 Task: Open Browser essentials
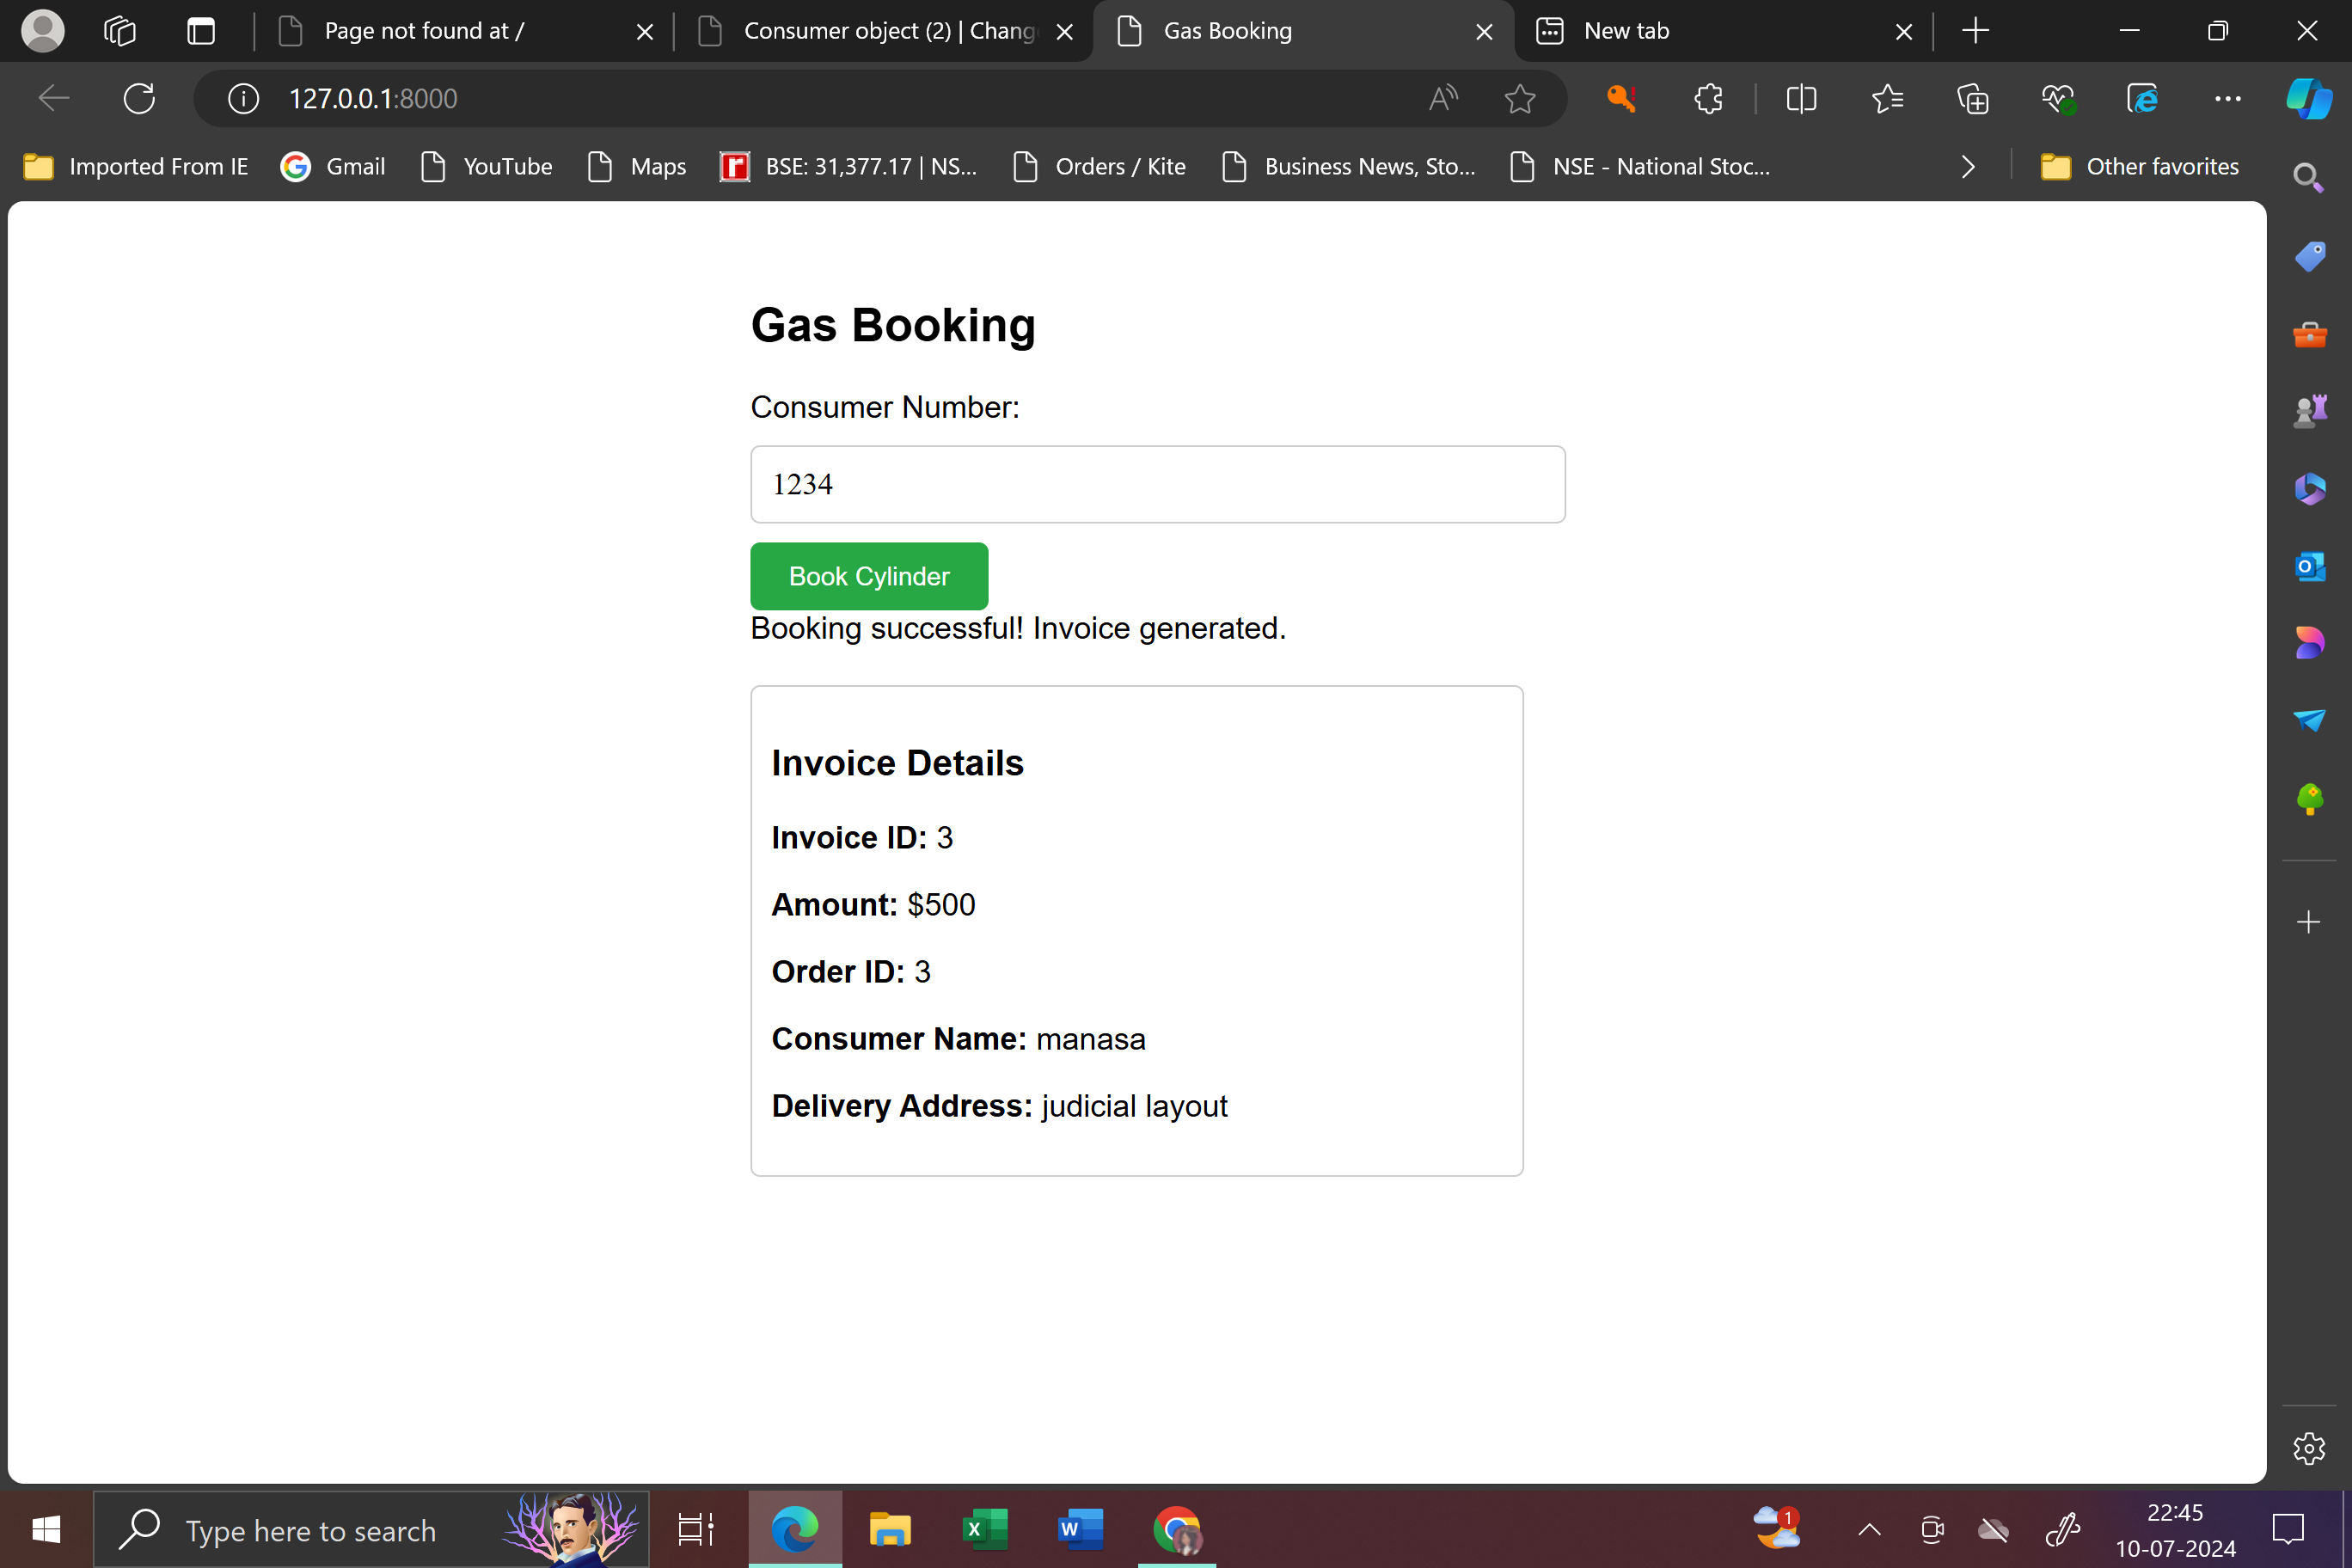[x=2059, y=98]
